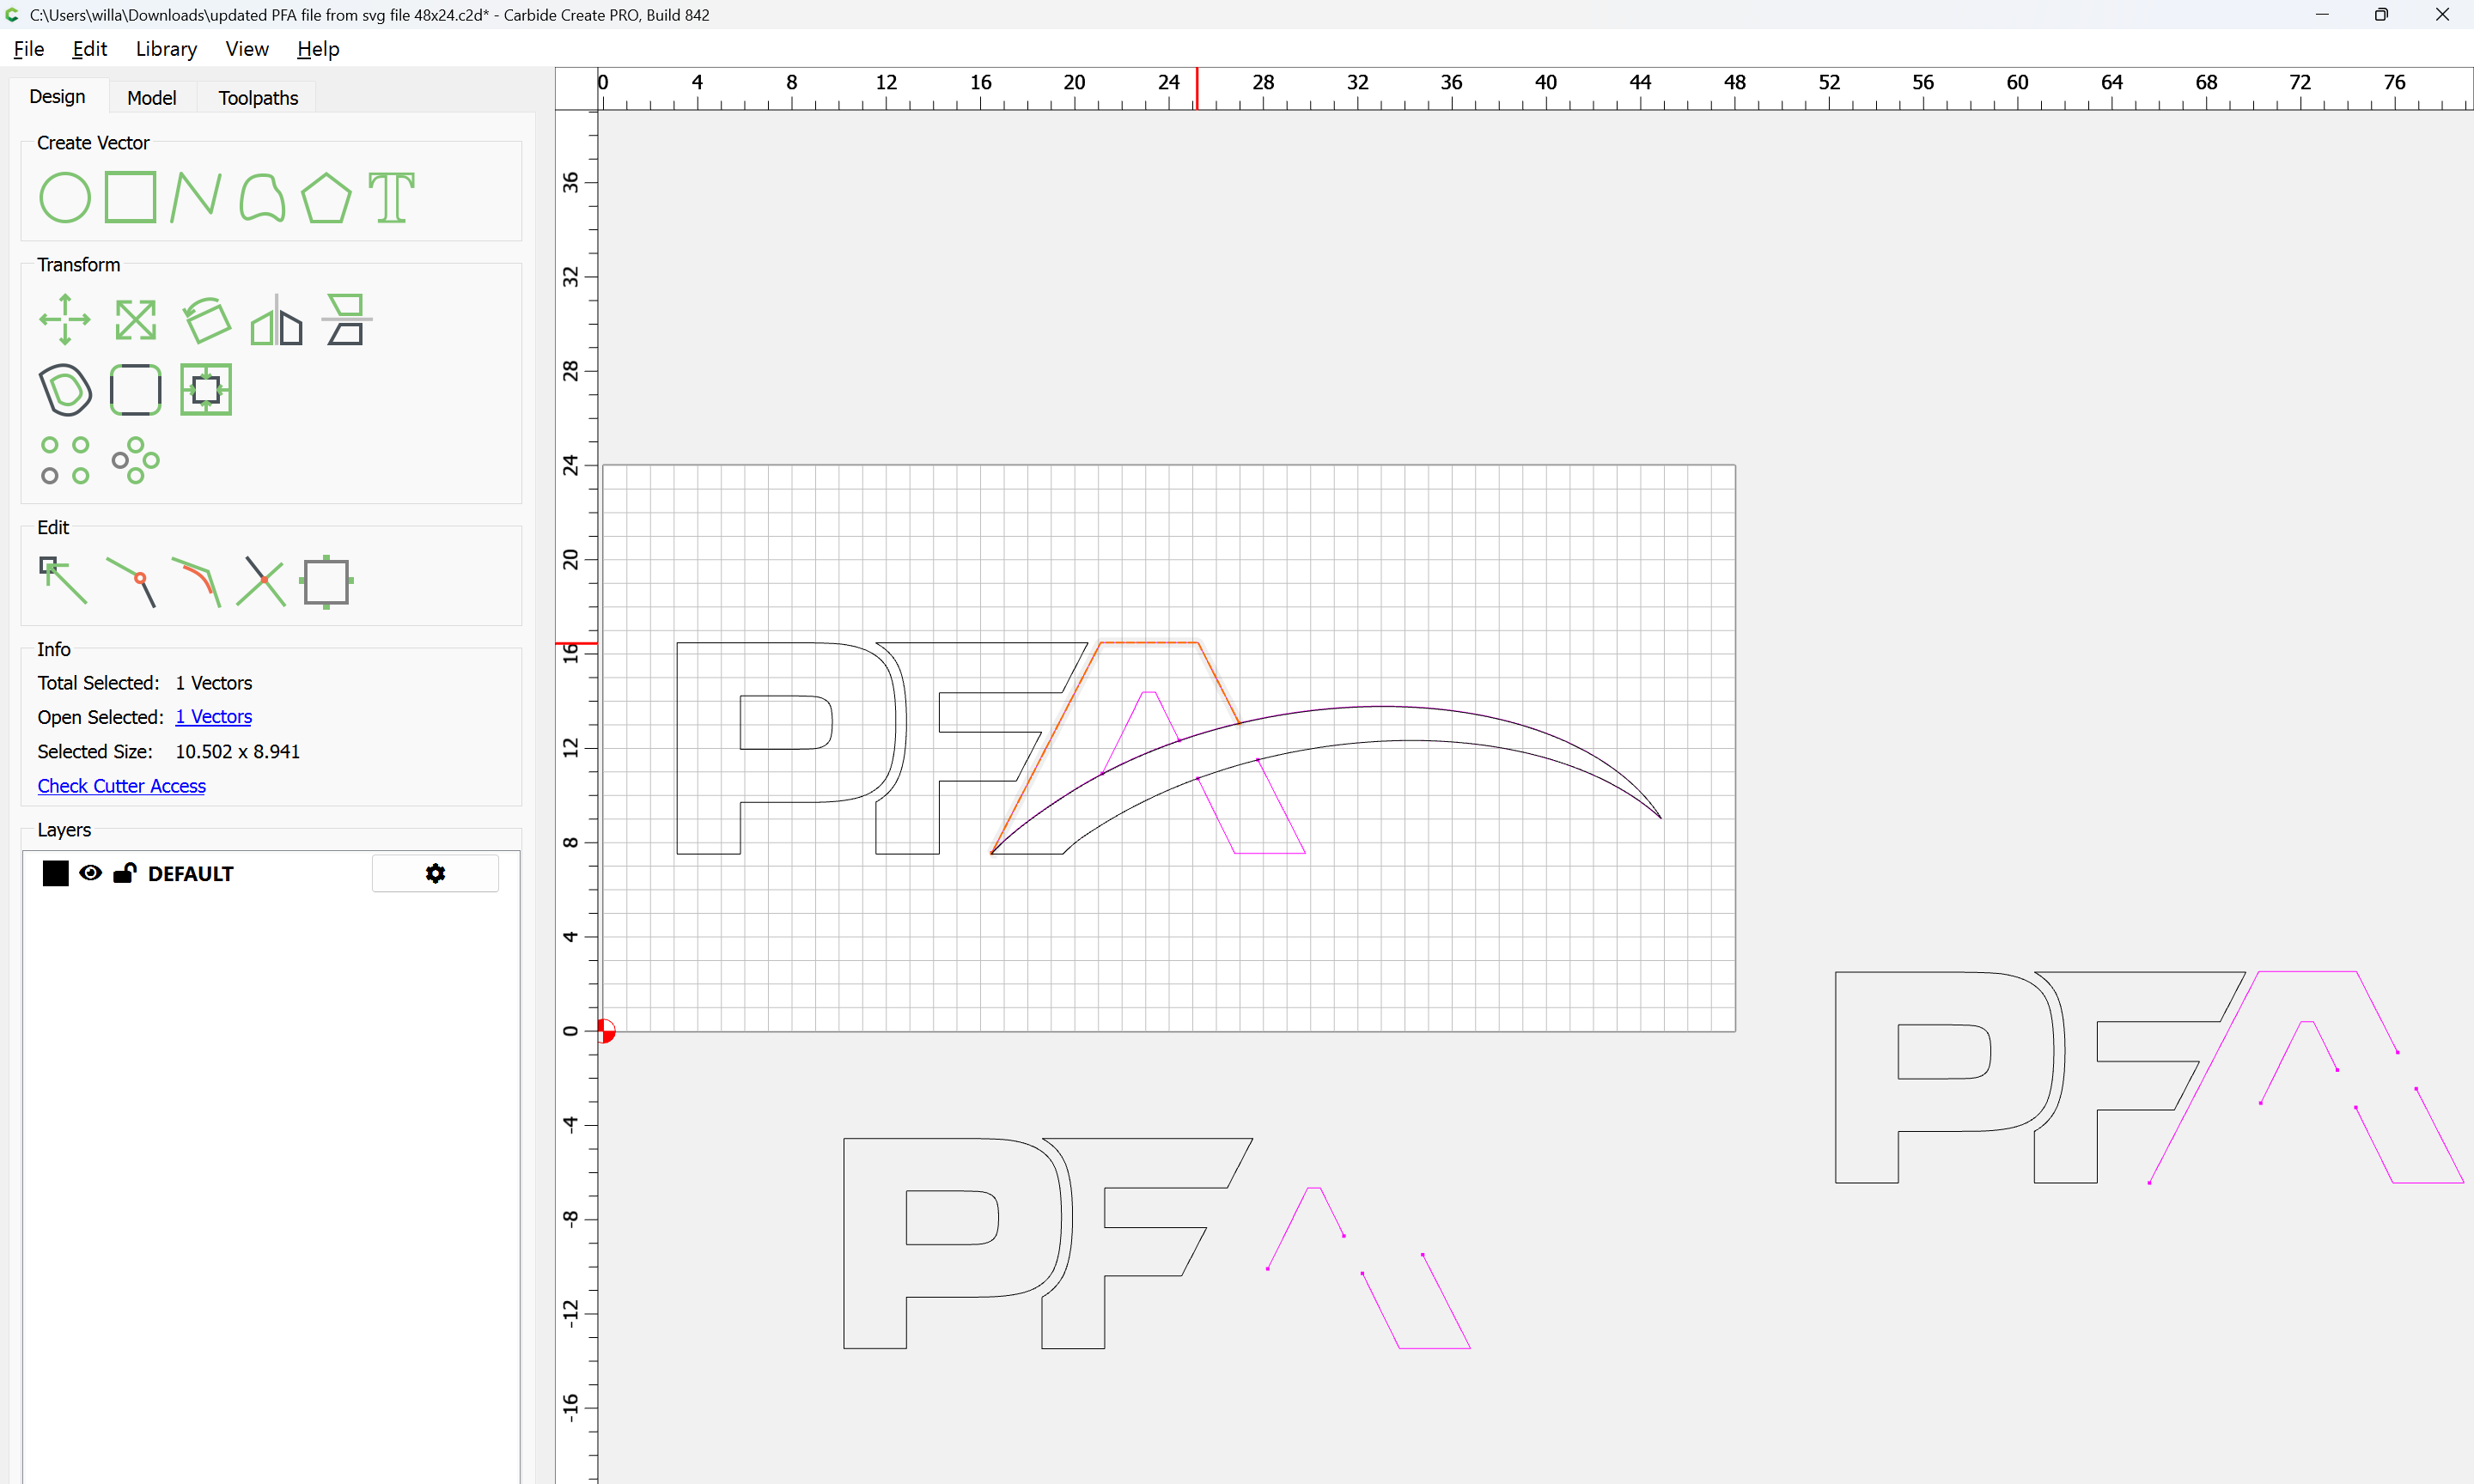This screenshot has height=1484, width=2474.
Task: Click the black DEFAULT layer color swatch
Action: (x=56, y=873)
